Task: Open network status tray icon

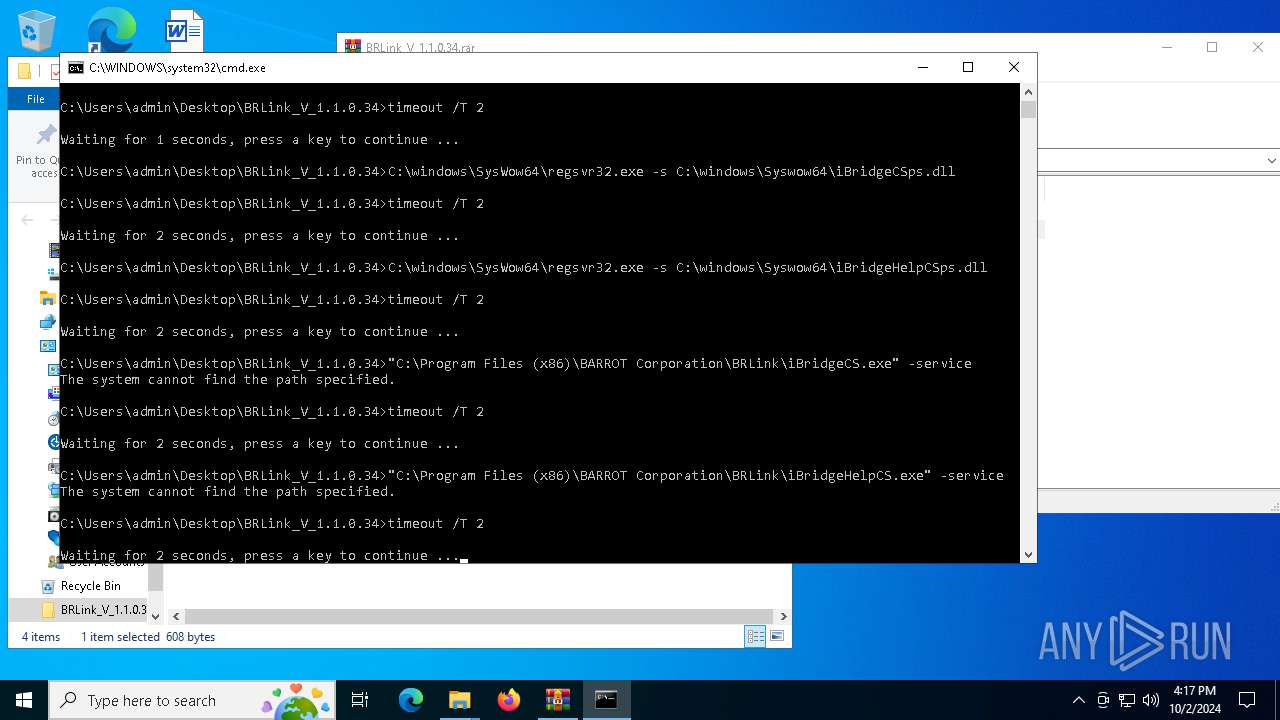Action: pyautogui.click(x=1127, y=700)
